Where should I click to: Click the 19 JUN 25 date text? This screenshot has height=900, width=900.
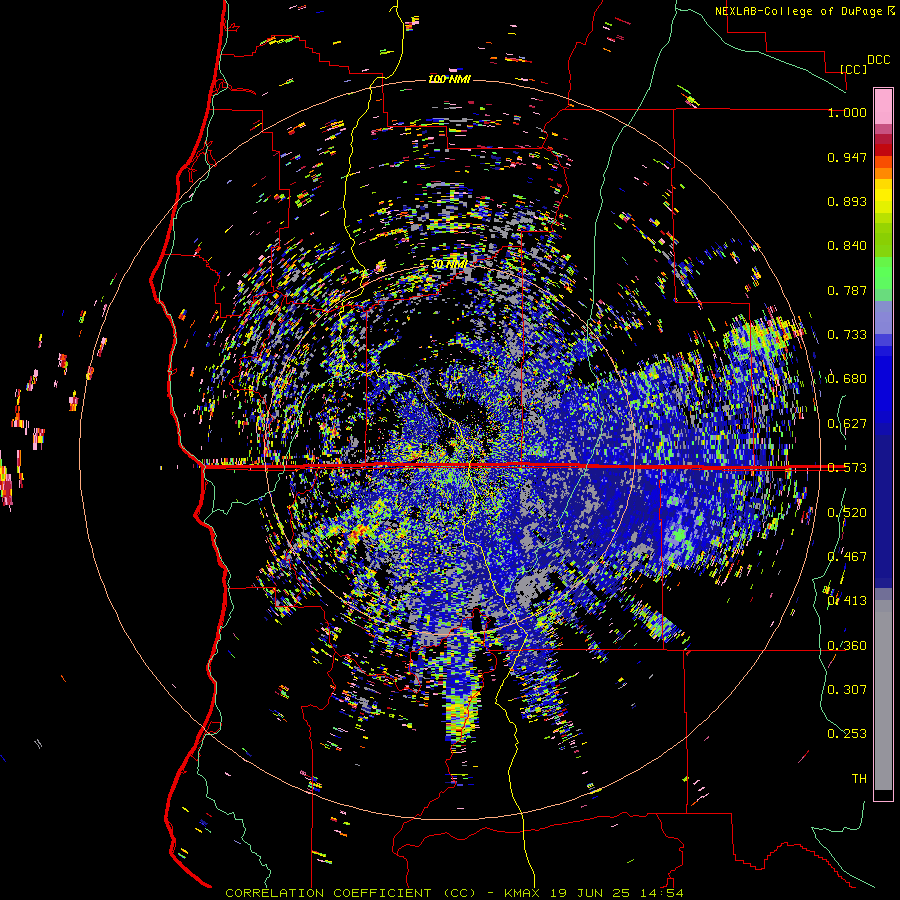(x=589, y=893)
